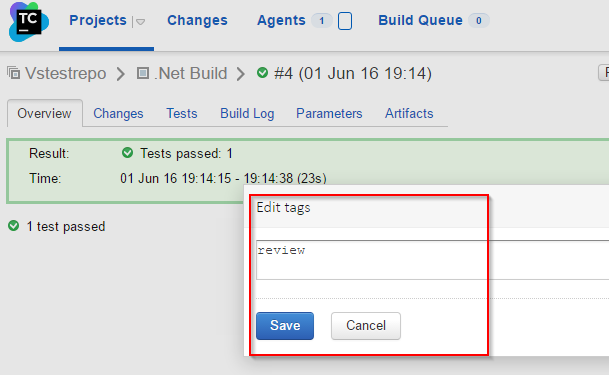This screenshot has width=609, height=375.
Task: Open the Projects dropdown arrow
Action: tap(140, 22)
